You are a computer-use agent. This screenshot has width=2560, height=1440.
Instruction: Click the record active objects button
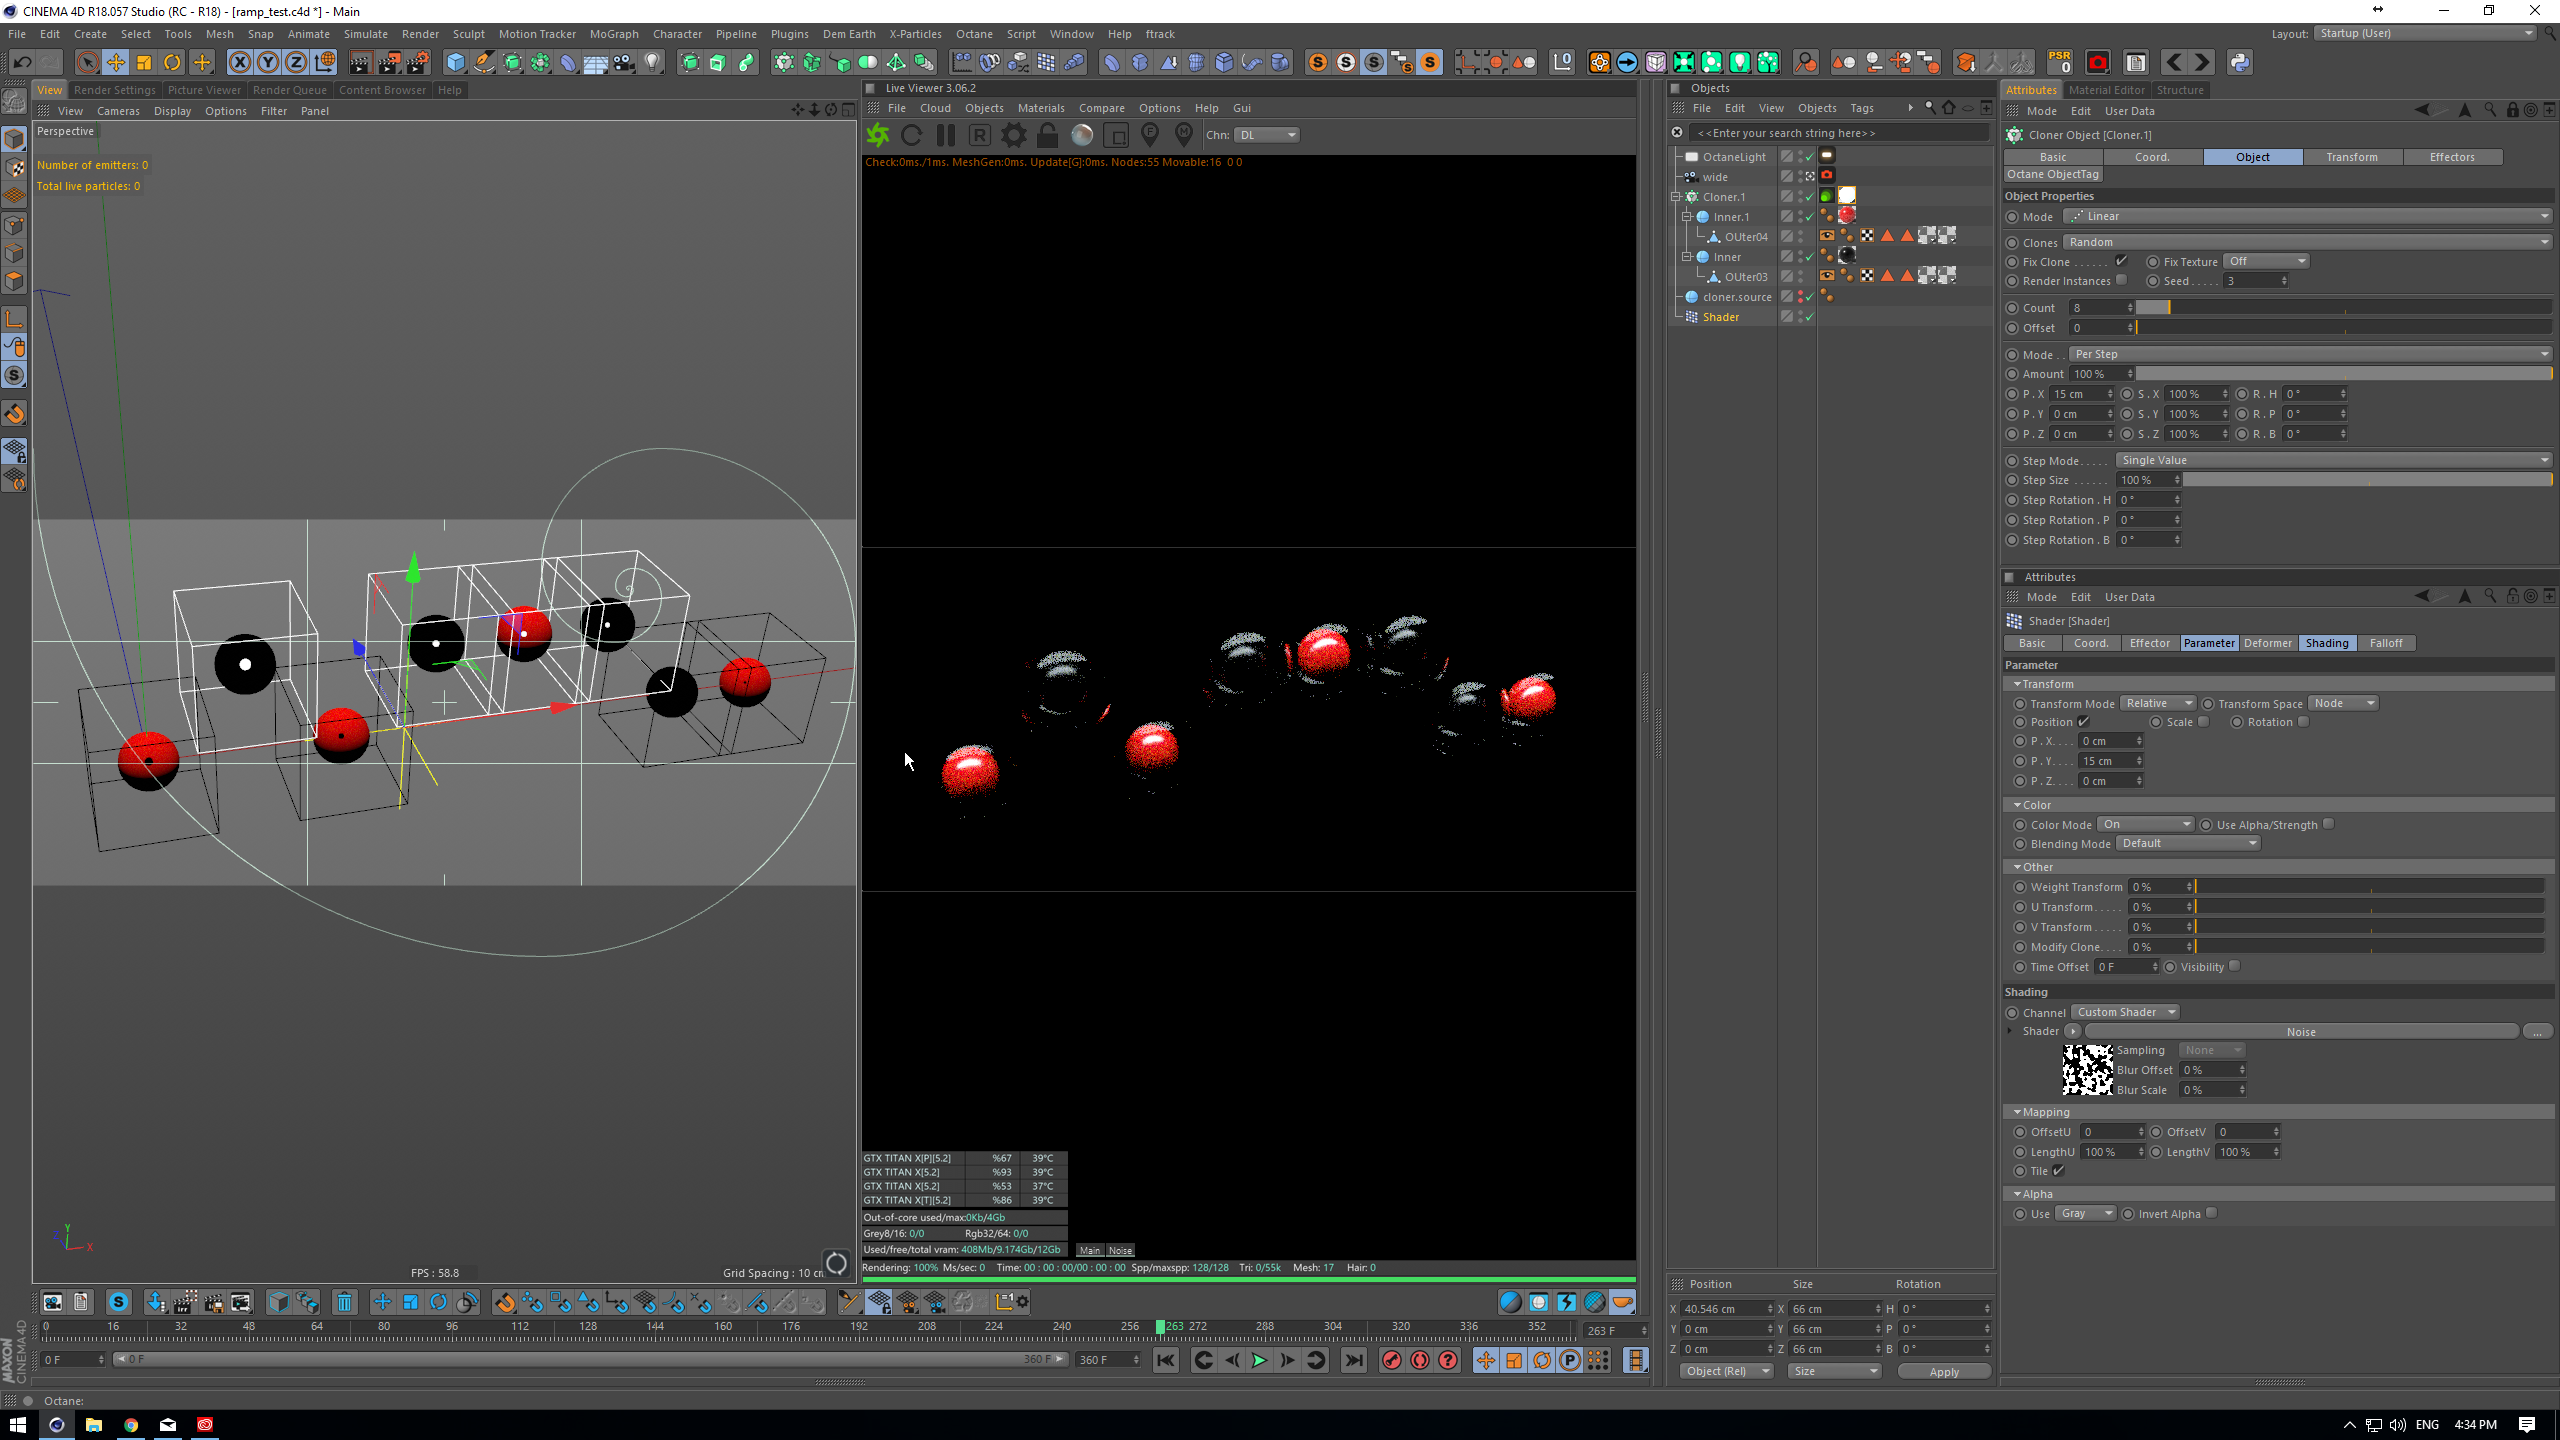coord(1391,1360)
